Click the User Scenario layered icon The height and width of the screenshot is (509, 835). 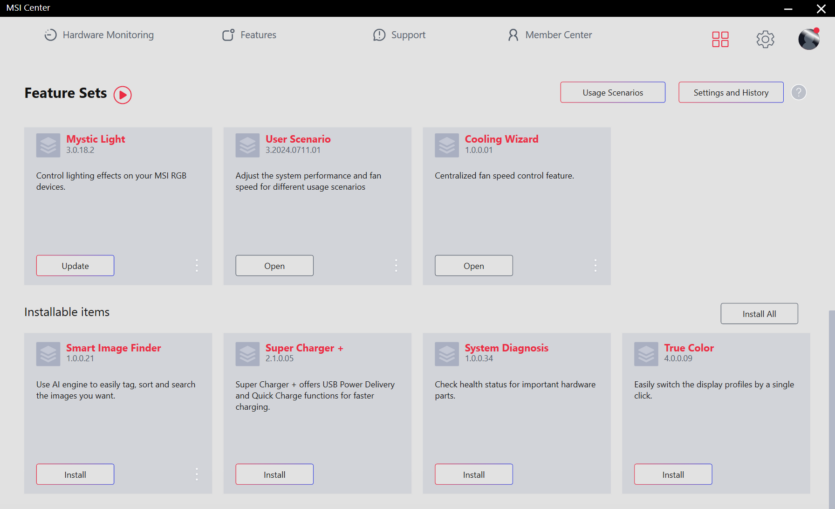[247, 145]
